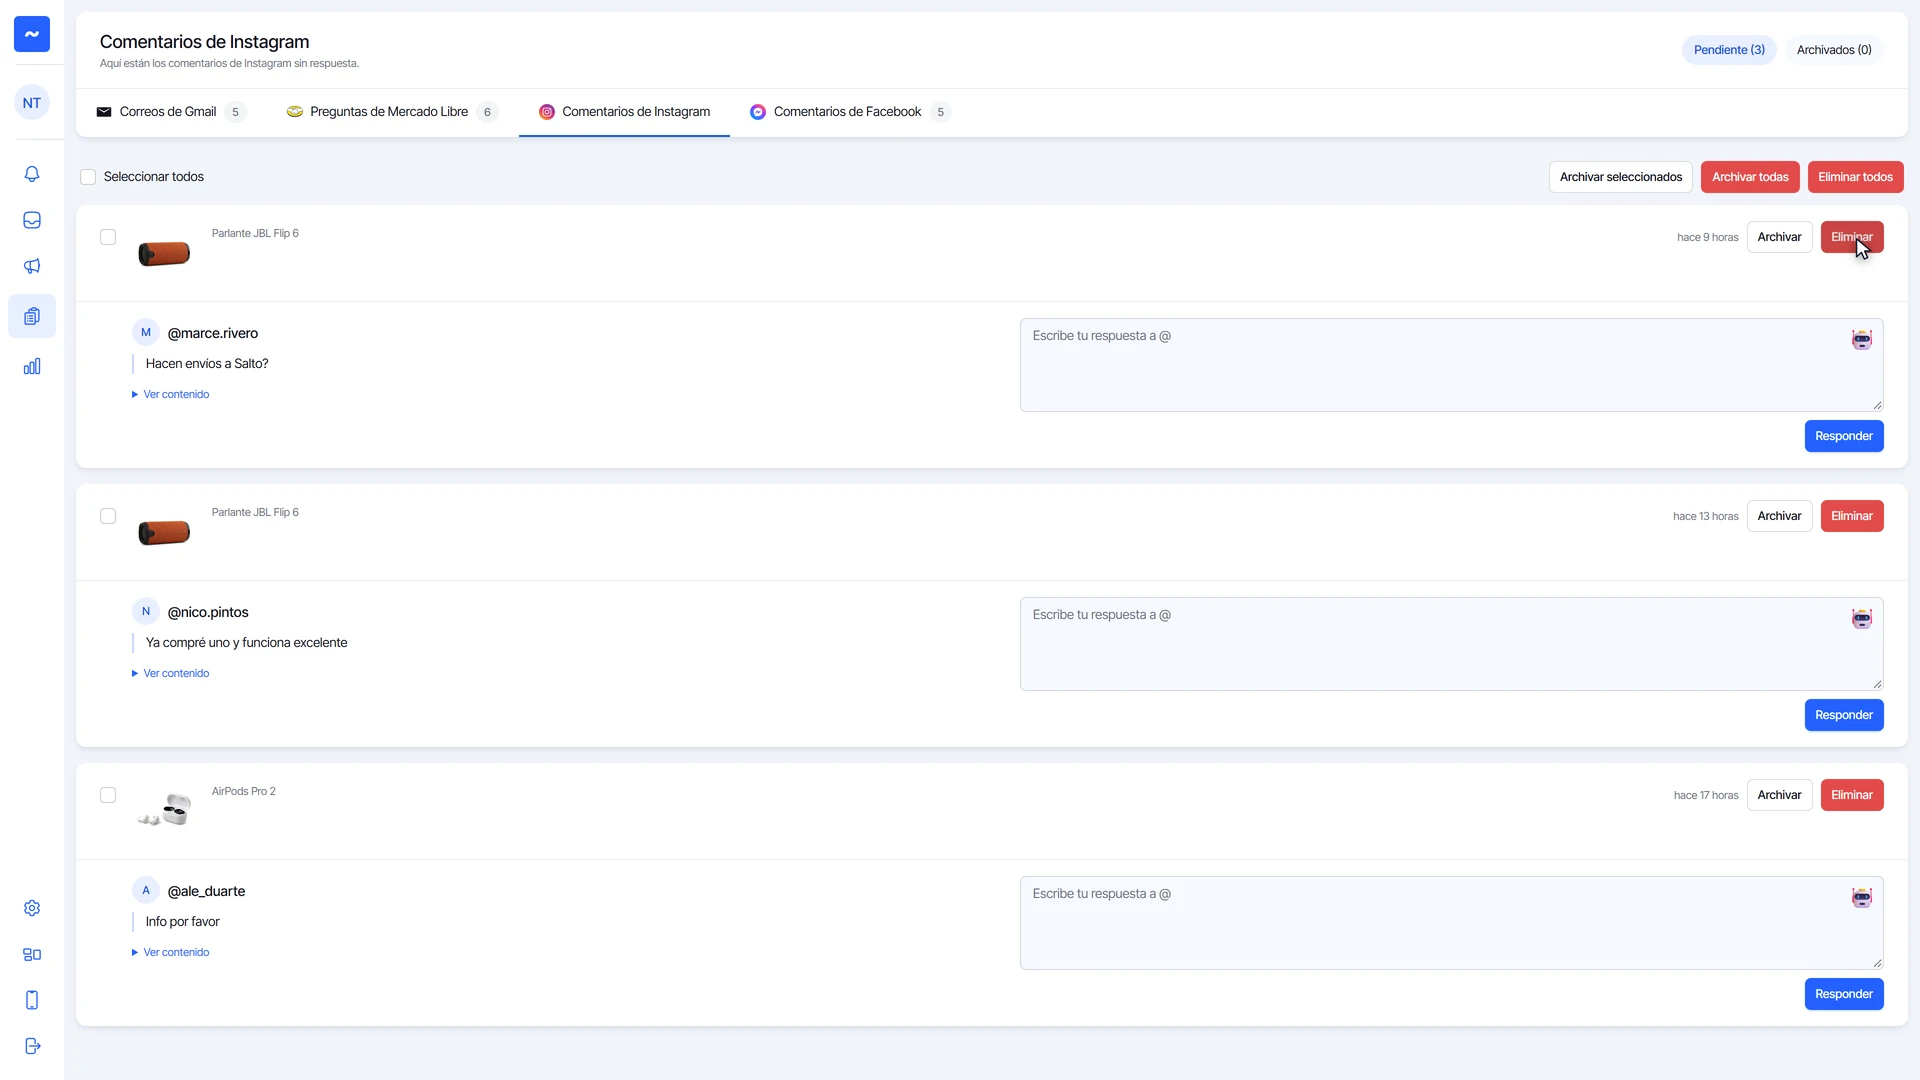The height and width of the screenshot is (1080, 1920).
Task: Show Pendiente (3) comments
Action: [1729, 50]
